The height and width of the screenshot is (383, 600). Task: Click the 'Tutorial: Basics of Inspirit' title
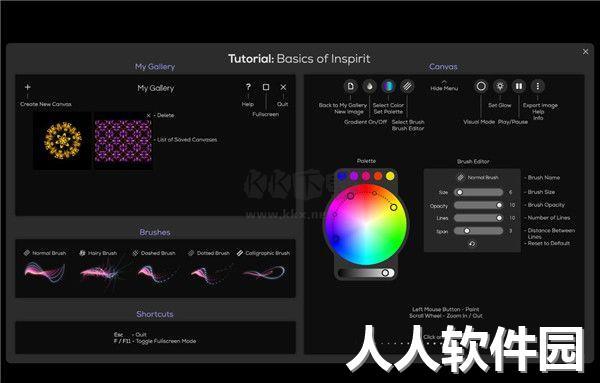click(299, 59)
